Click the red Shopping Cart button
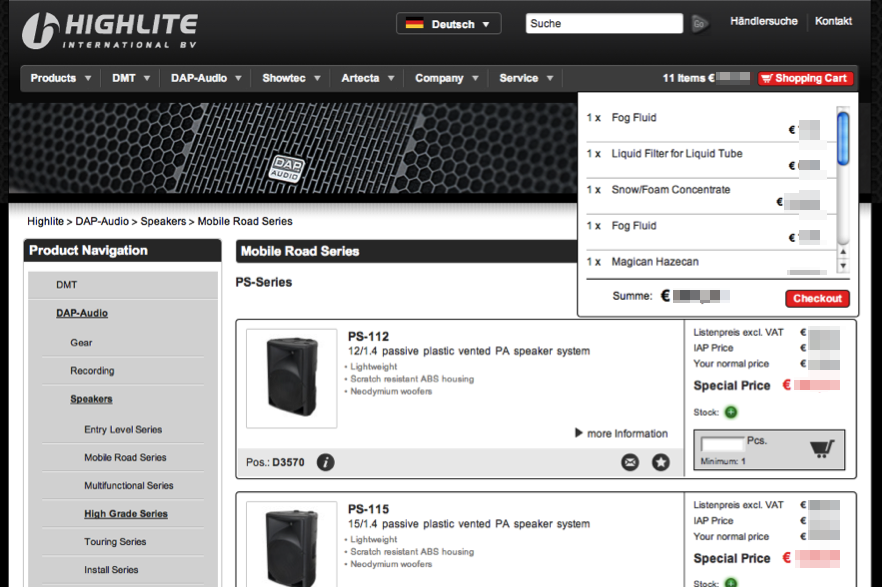Viewport: 882px width, 587px height. 805,78
